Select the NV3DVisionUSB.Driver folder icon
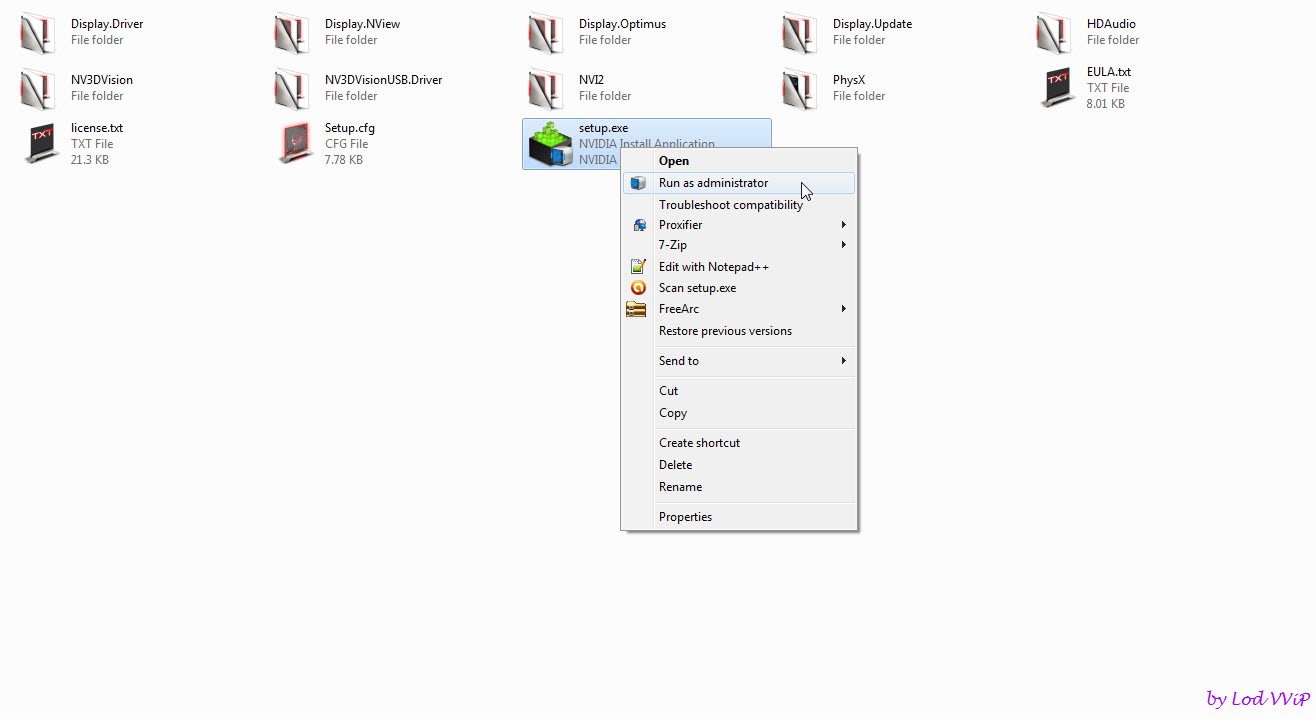 (292, 89)
